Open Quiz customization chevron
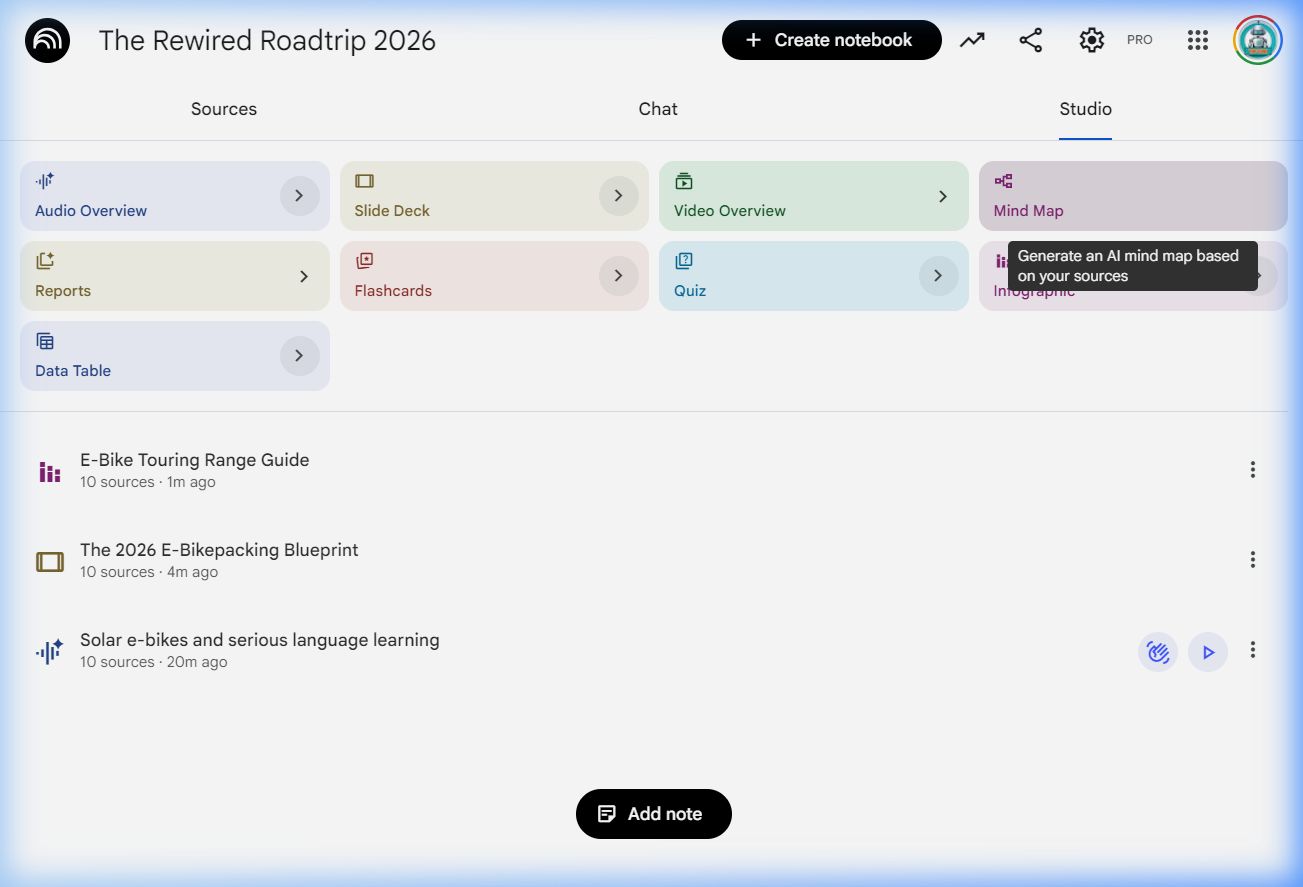The width and height of the screenshot is (1303, 887). click(x=938, y=276)
